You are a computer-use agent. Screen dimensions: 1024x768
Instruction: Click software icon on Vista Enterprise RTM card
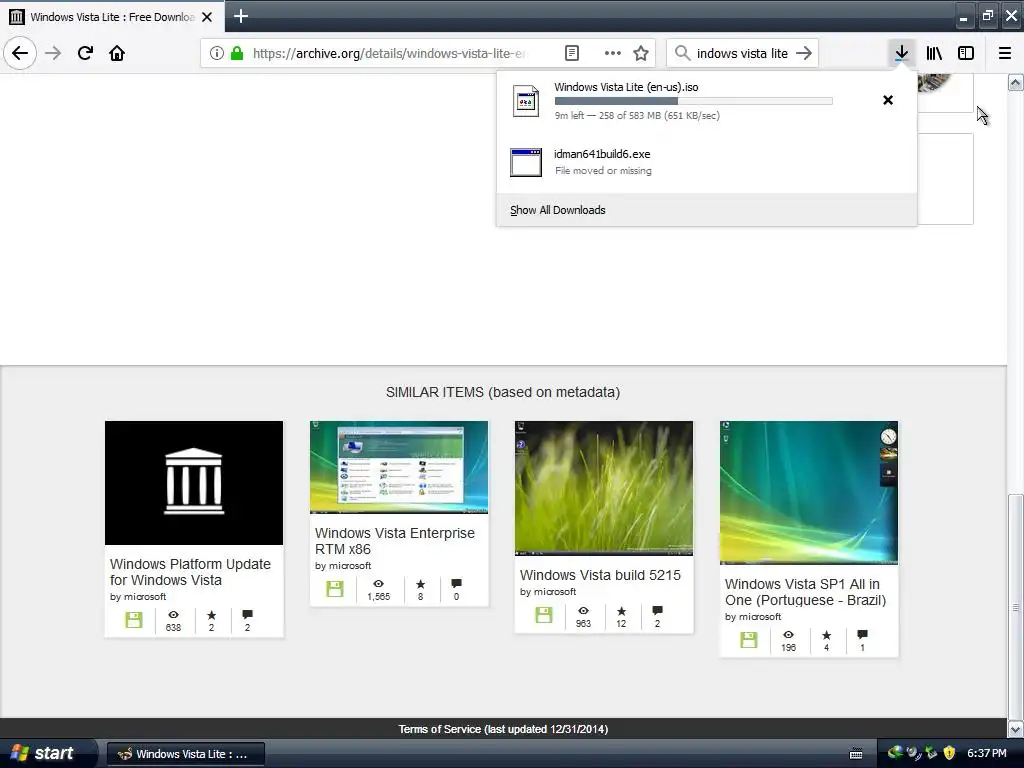tap(335, 588)
